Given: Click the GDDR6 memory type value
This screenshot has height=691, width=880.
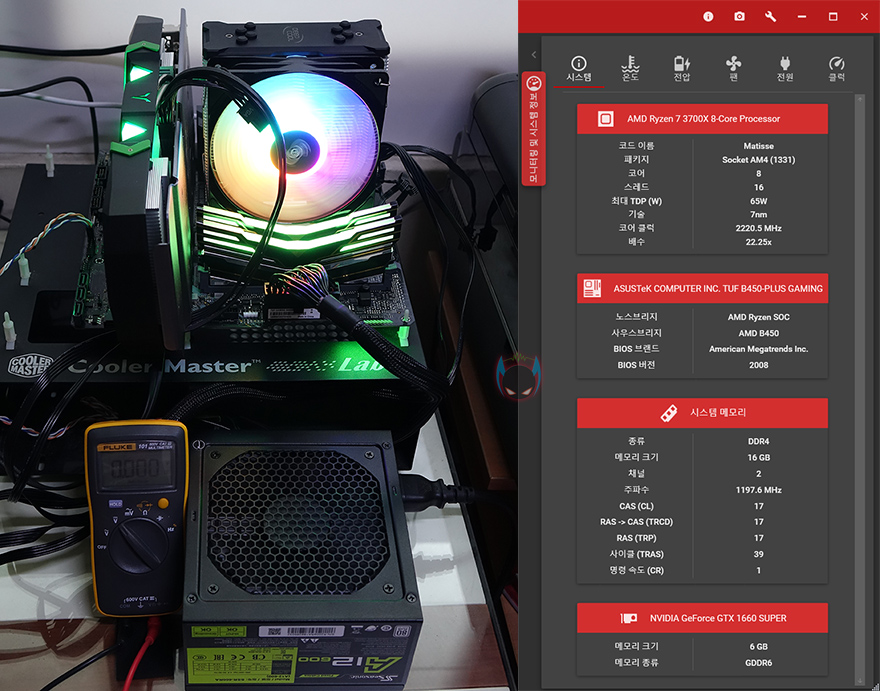Looking at the screenshot, I should [x=759, y=663].
